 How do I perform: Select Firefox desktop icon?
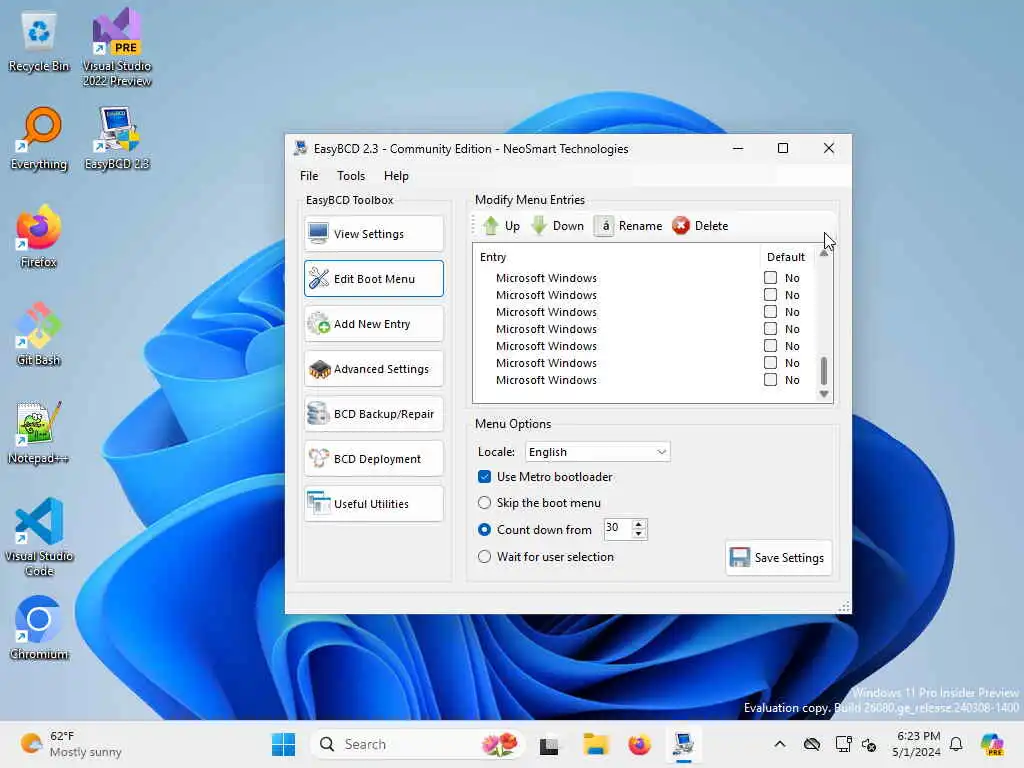39,236
